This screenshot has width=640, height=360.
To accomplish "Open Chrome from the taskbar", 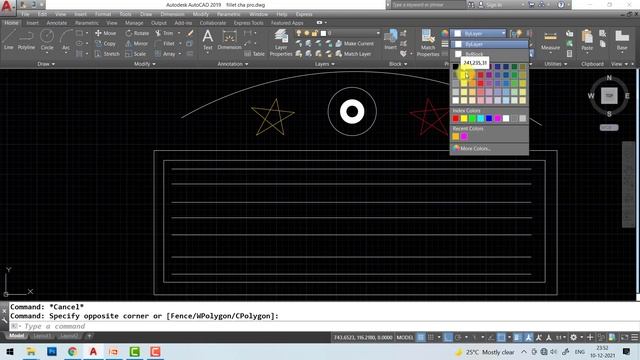I will point(73,351).
